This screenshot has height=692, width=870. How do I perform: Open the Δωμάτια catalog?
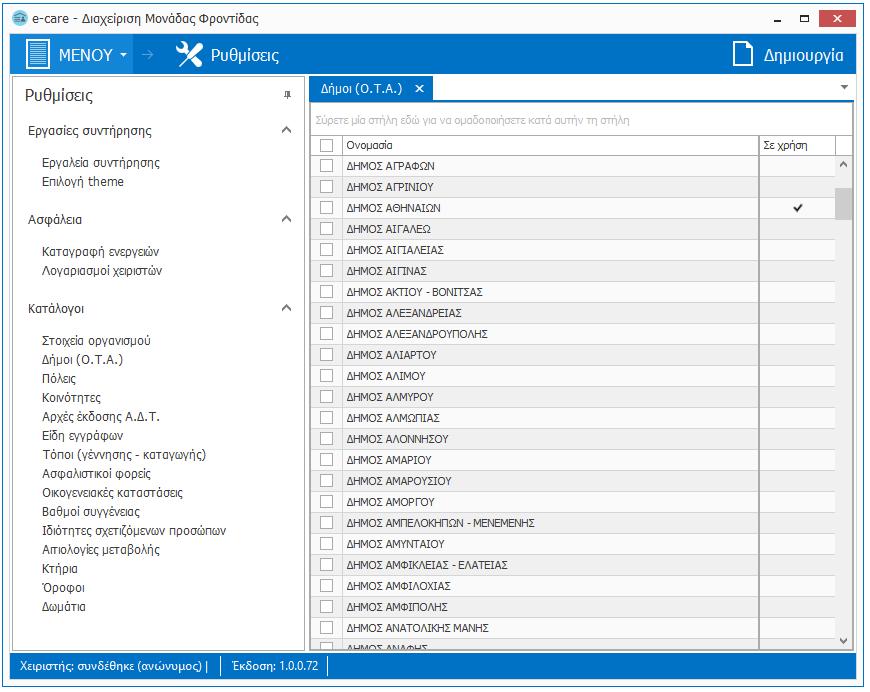(x=64, y=607)
